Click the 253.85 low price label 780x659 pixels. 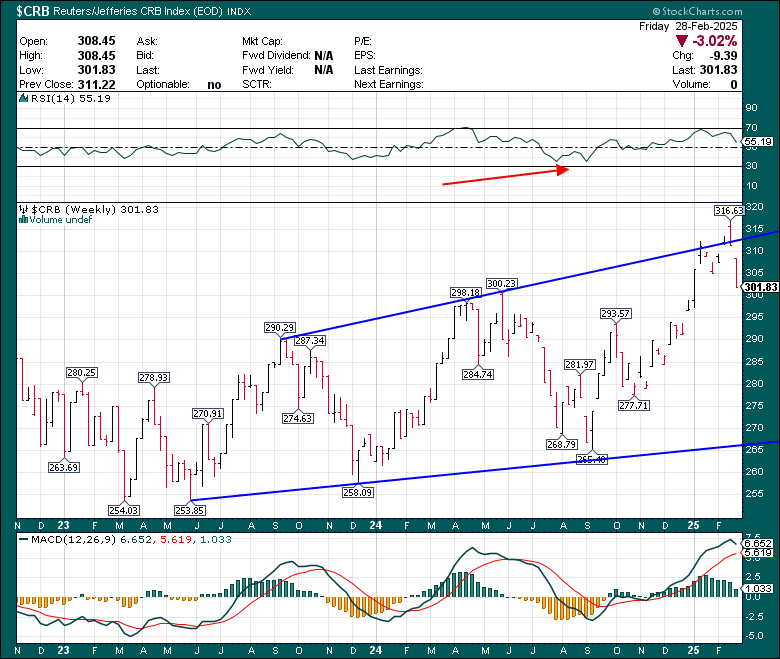(190, 510)
